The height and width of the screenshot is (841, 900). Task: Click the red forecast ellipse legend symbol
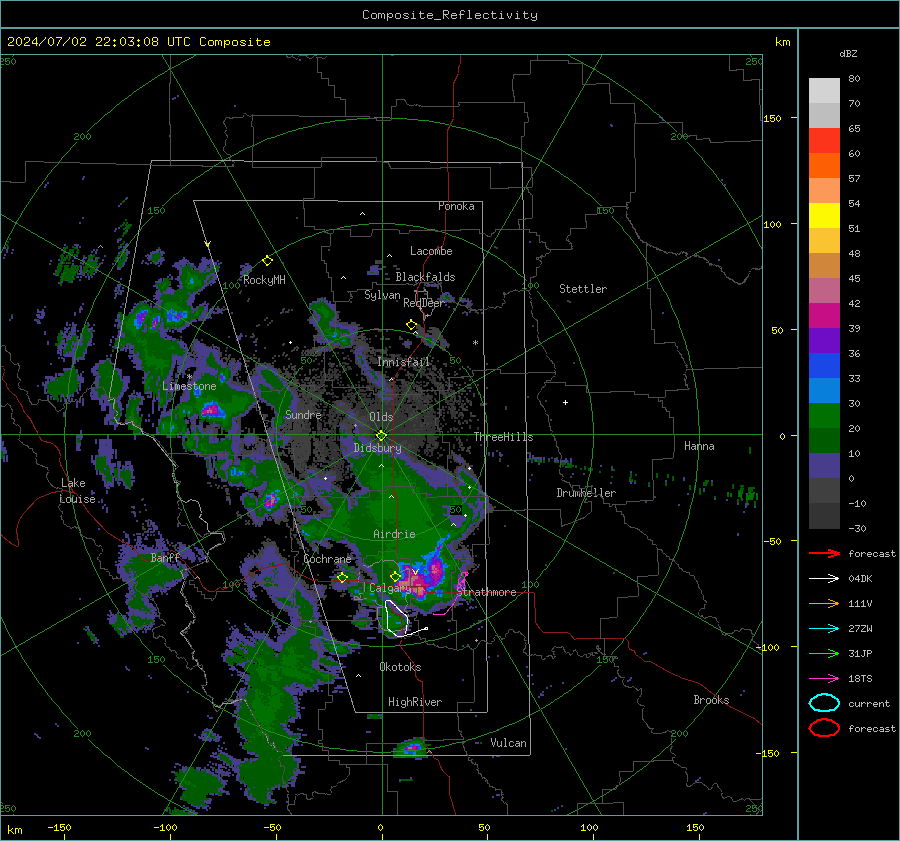[x=824, y=728]
